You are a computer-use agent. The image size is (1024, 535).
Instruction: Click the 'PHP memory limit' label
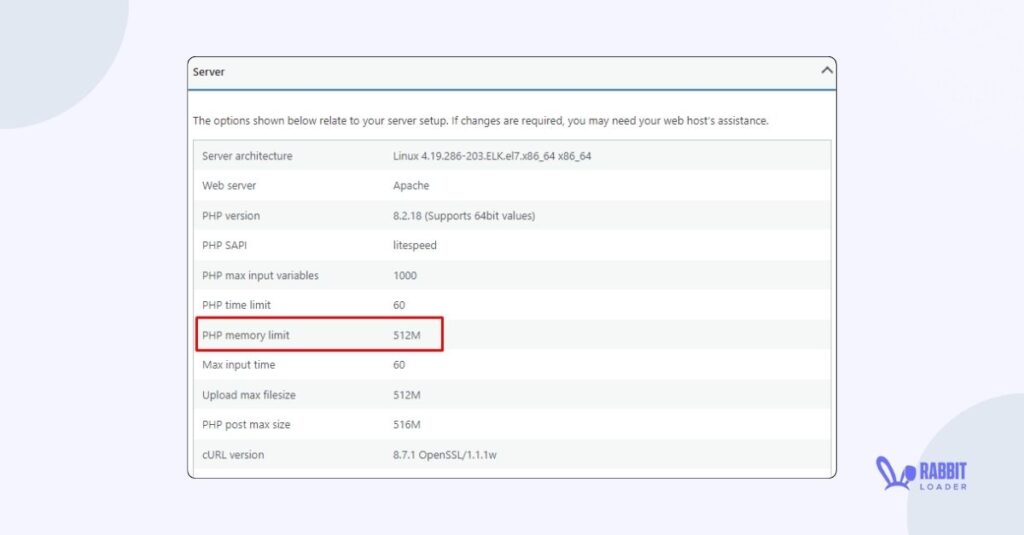(246, 335)
